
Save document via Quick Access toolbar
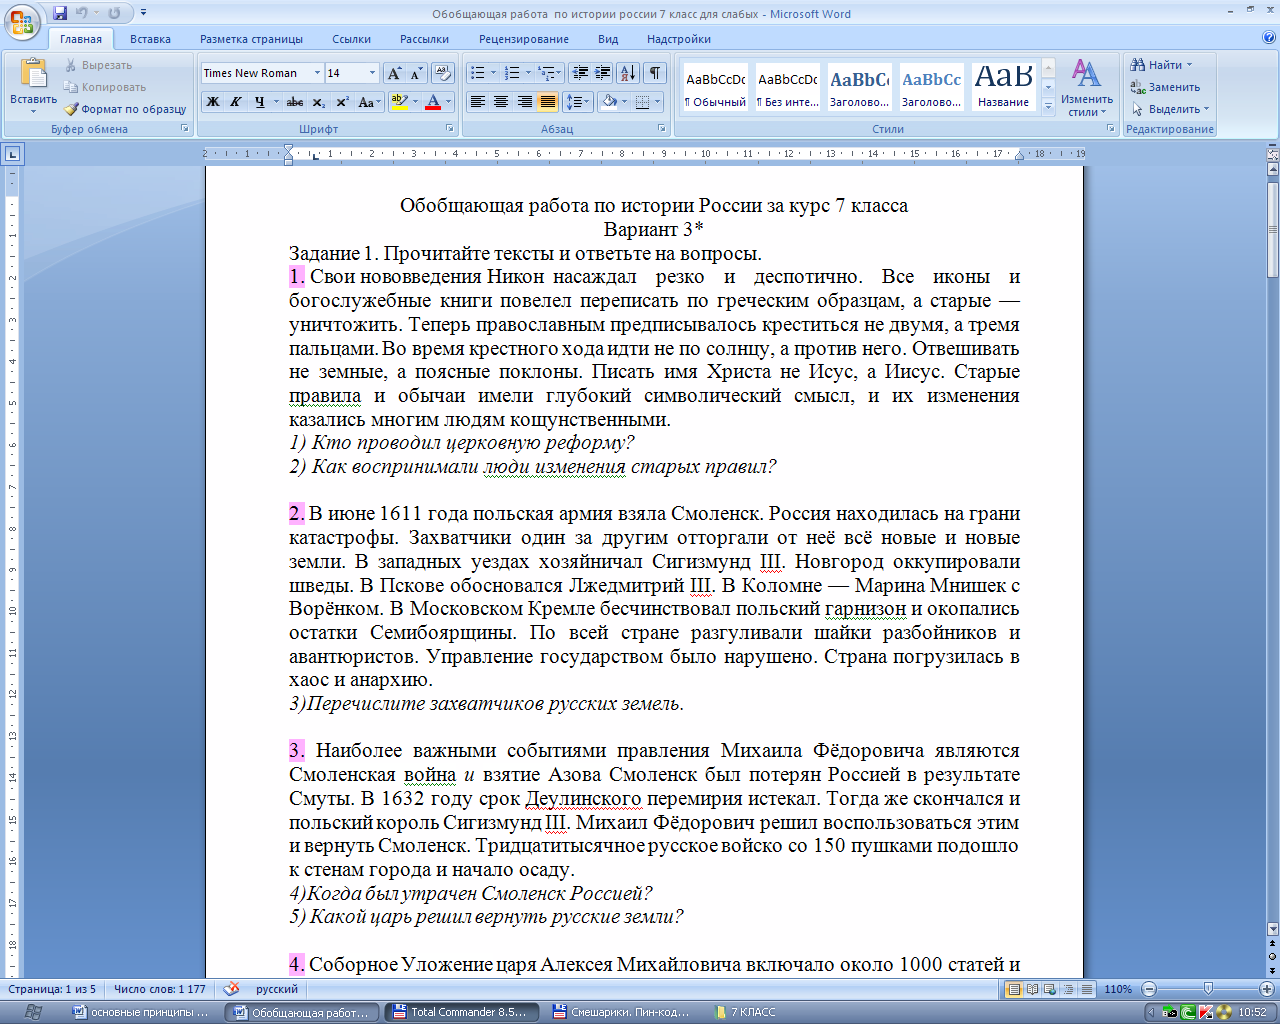60,13
